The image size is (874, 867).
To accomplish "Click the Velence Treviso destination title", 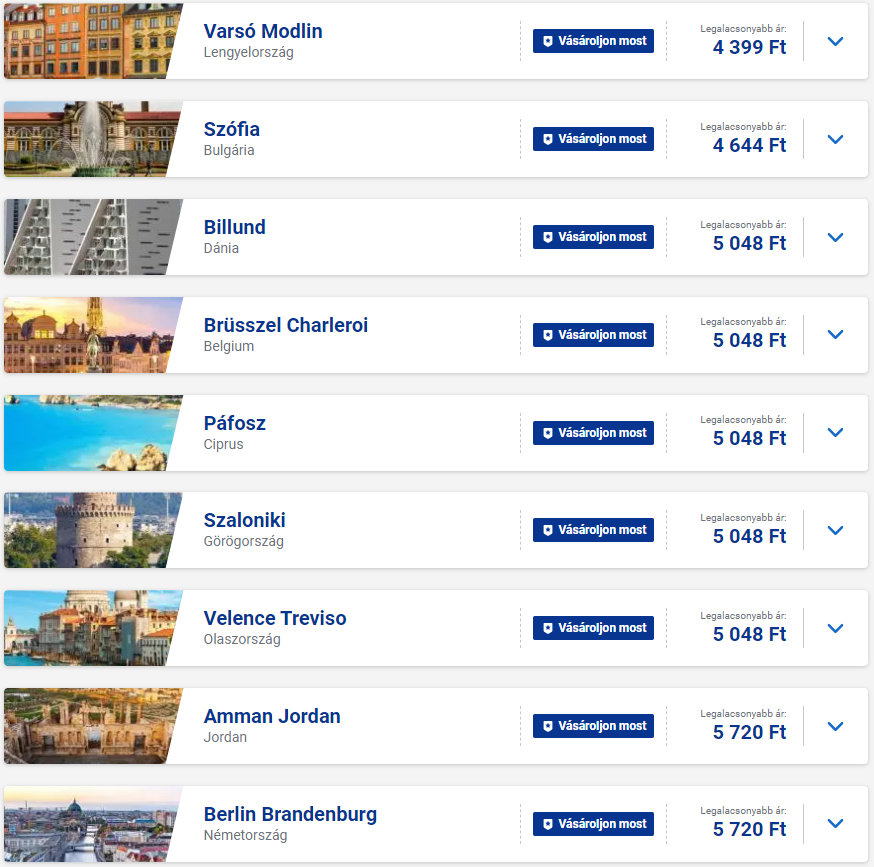I will point(275,618).
